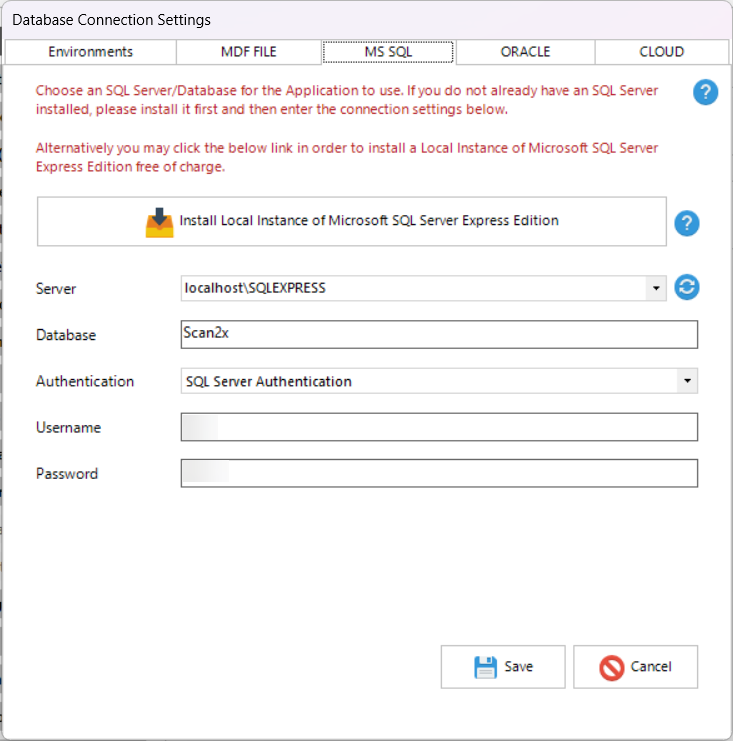Switch to the Environments tab

[90, 52]
